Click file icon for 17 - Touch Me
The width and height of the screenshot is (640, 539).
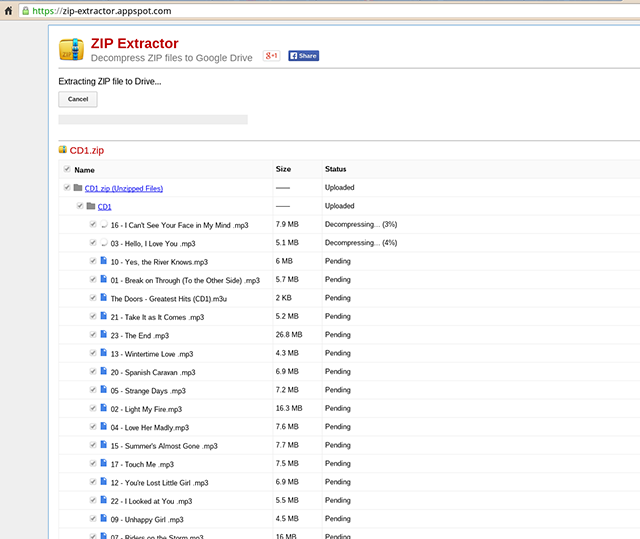(104, 463)
